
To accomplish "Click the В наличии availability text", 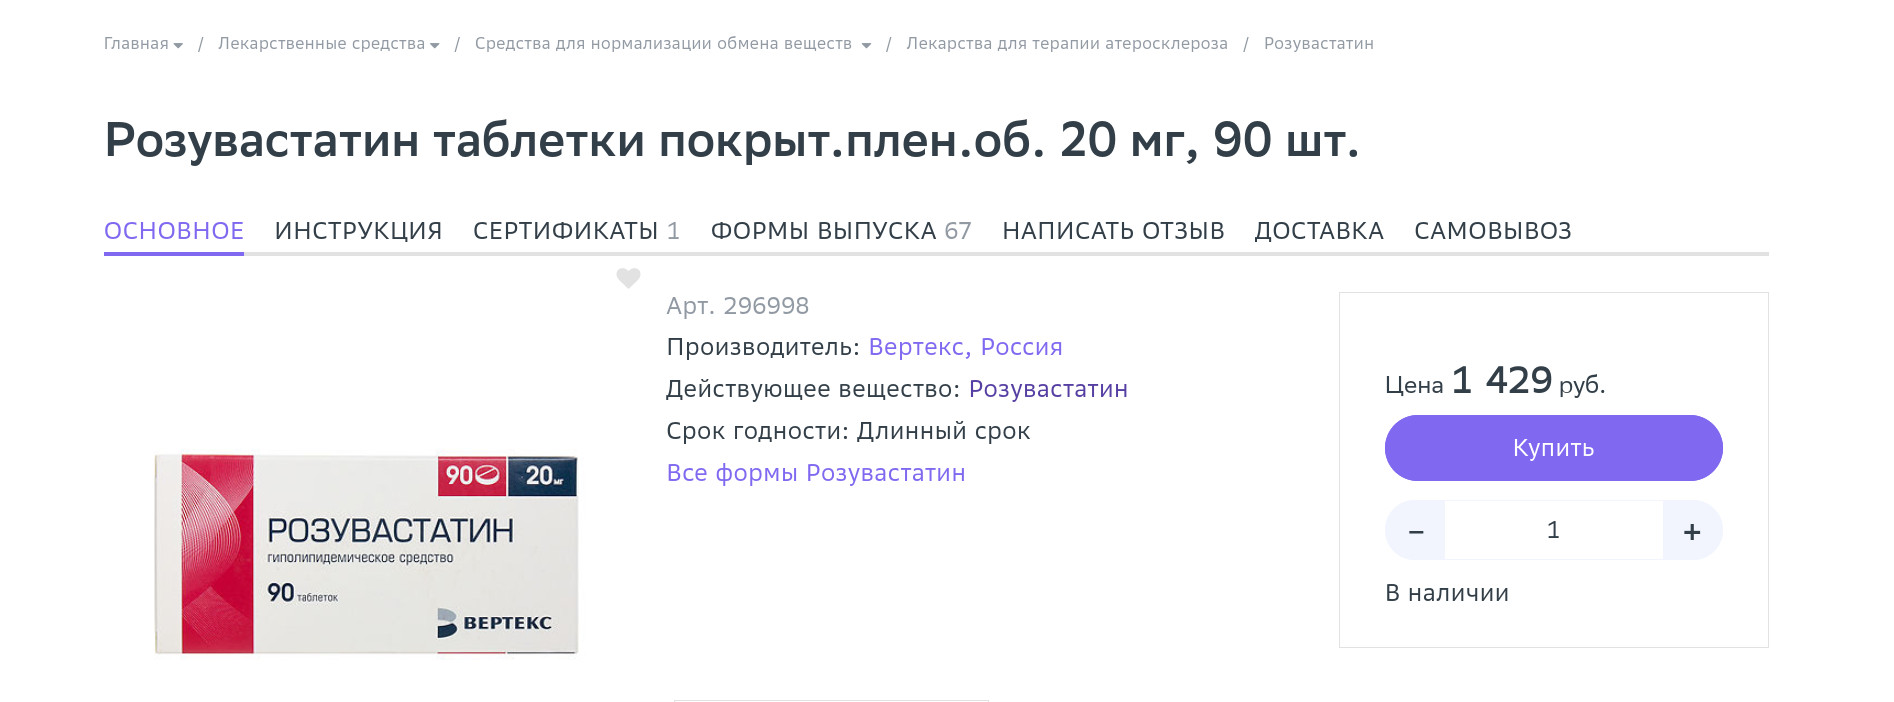I will [x=1447, y=593].
